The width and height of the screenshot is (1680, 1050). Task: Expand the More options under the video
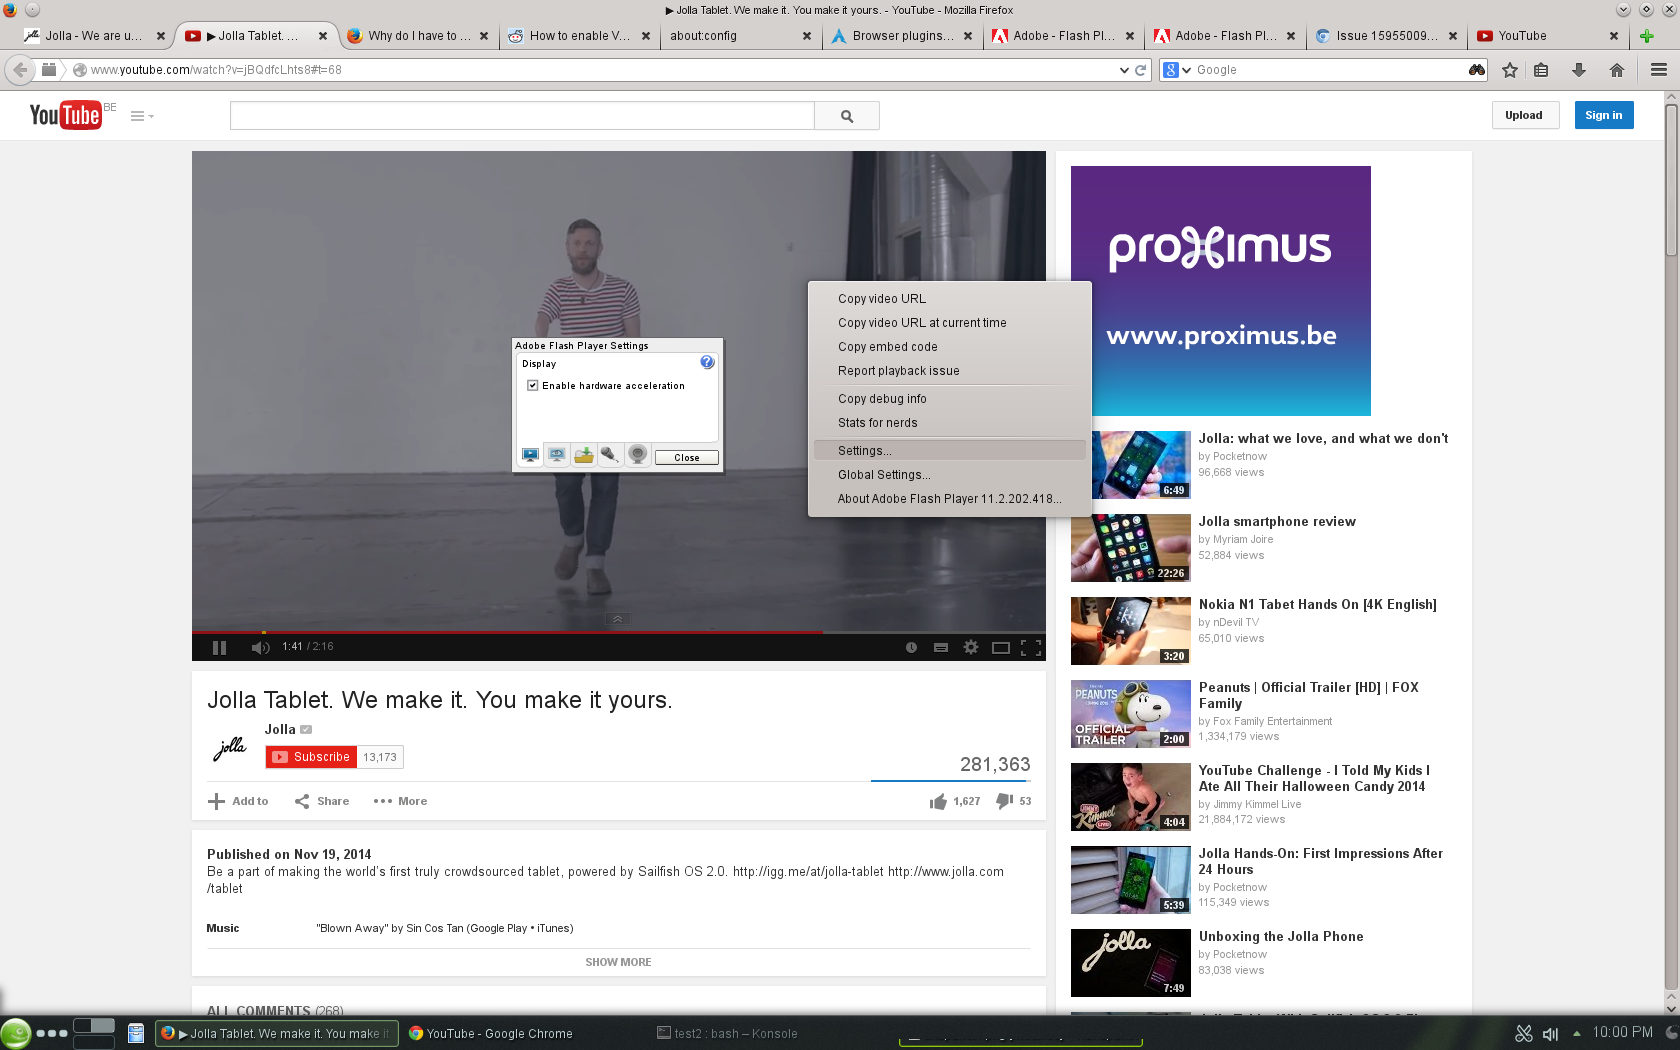point(400,801)
